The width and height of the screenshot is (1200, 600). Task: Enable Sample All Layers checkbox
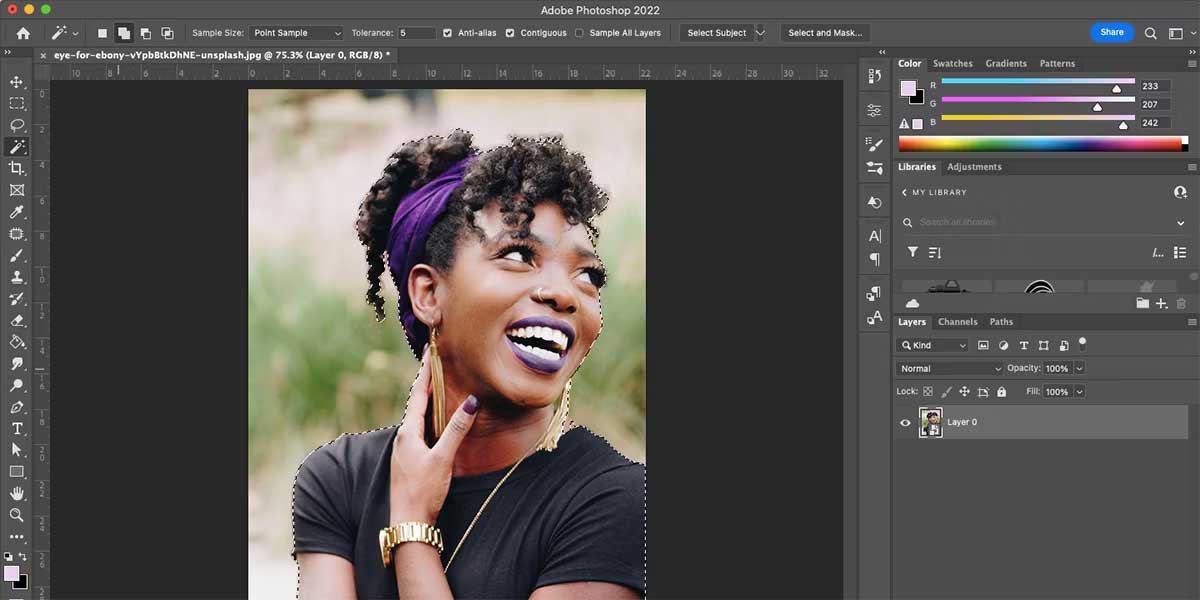click(x=579, y=33)
